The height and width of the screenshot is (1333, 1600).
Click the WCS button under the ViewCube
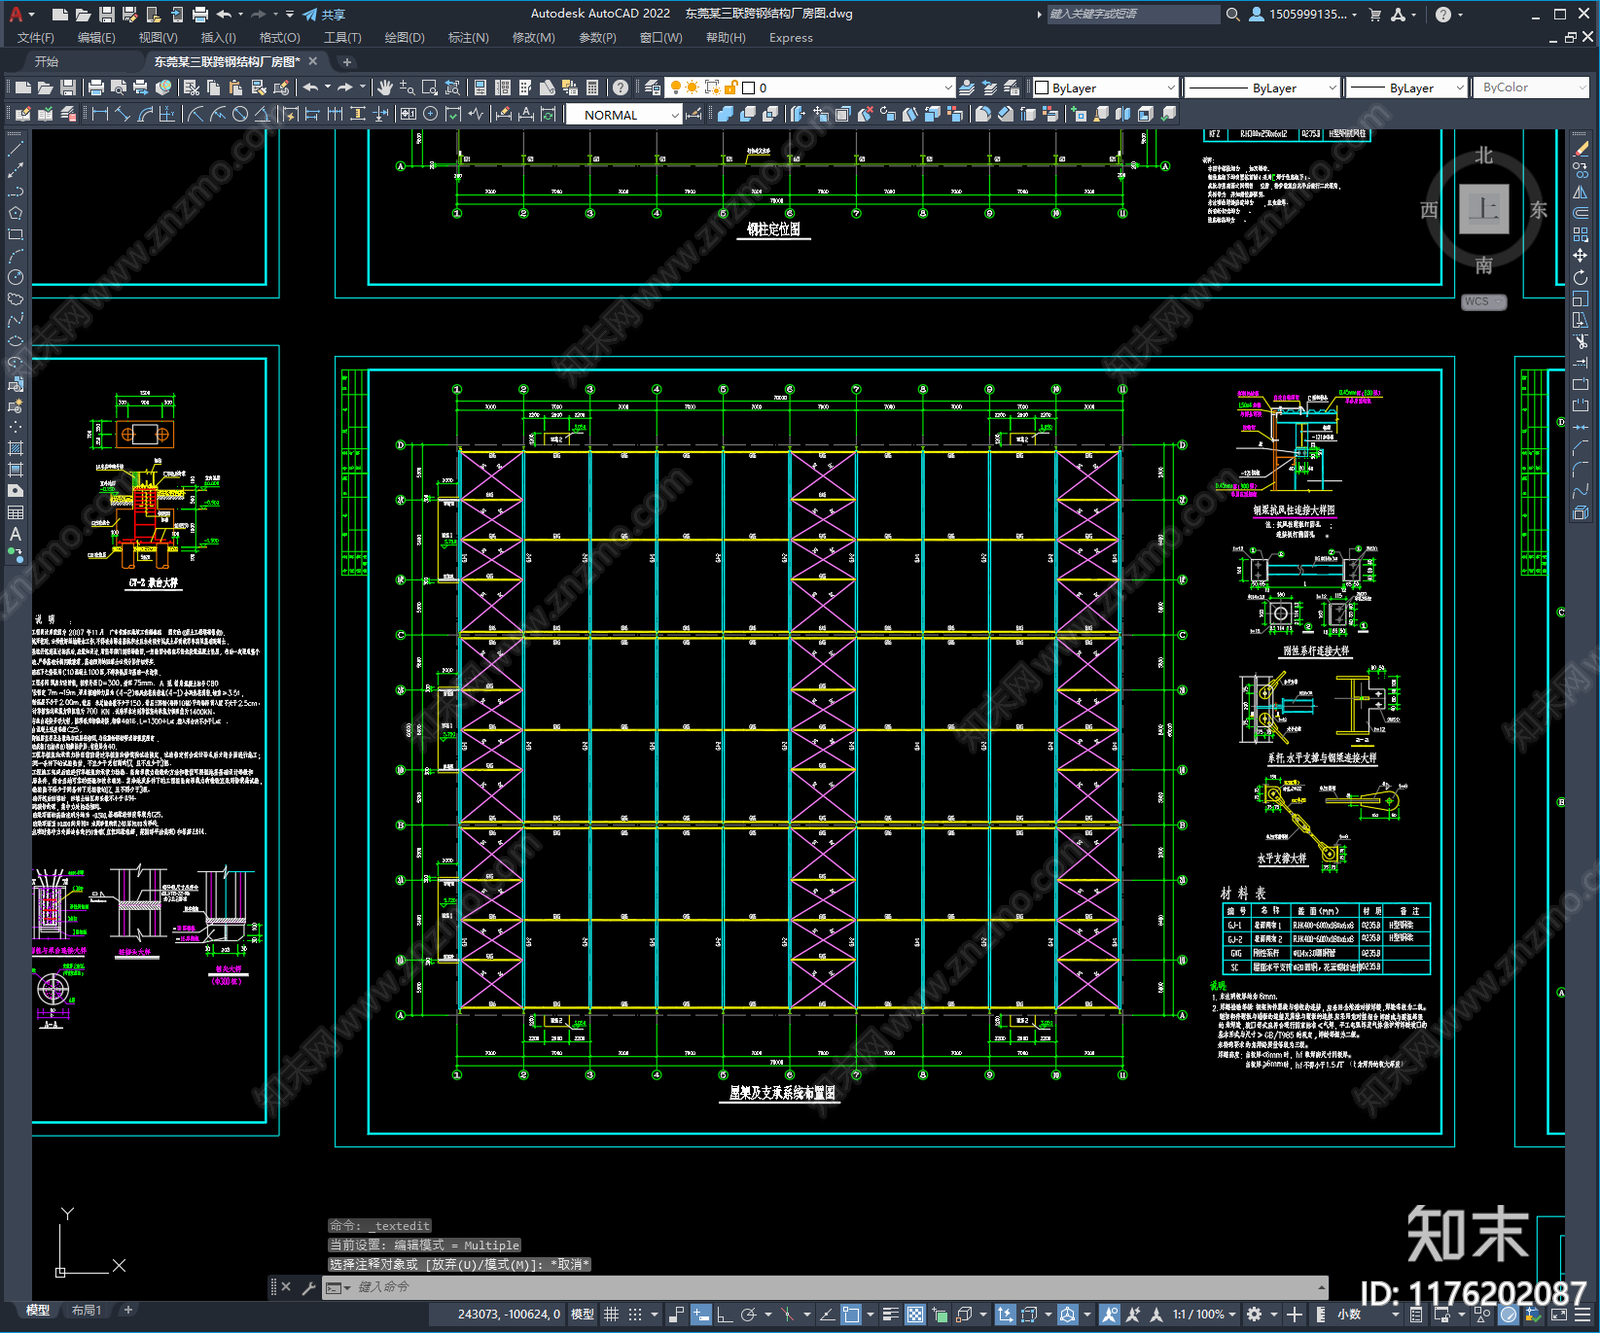pos(1484,301)
